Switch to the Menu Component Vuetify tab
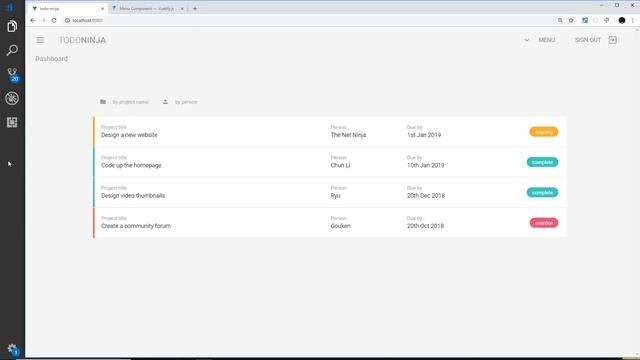This screenshot has height=360, width=640. click(x=148, y=9)
